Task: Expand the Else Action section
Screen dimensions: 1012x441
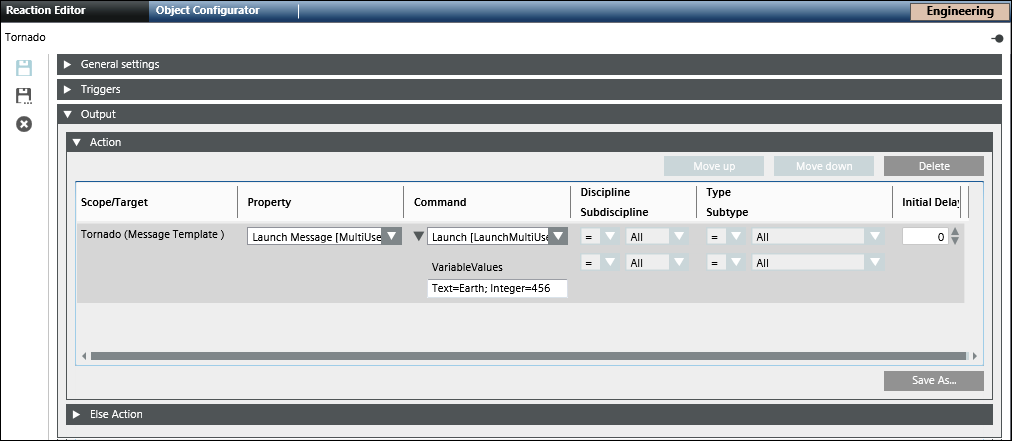Action: pos(76,414)
